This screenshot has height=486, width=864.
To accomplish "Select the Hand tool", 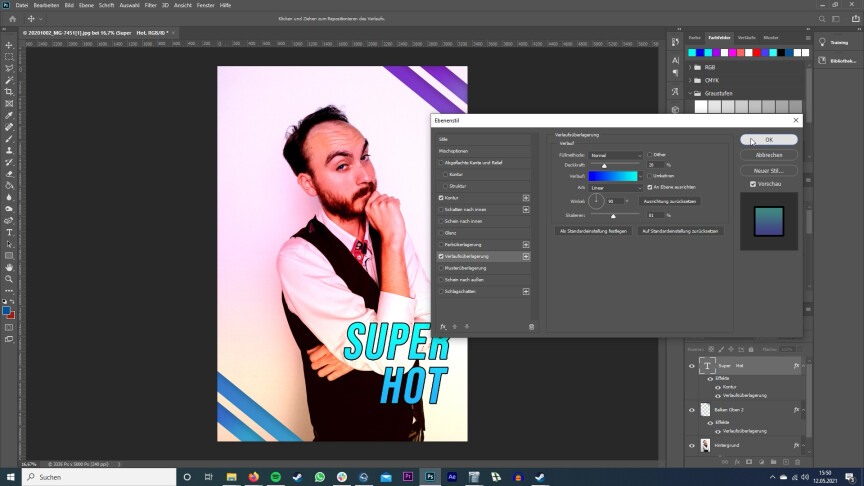I will pos(9,267).
